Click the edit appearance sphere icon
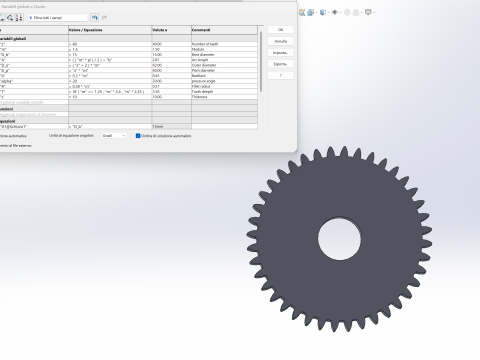 tap(347, 13)
